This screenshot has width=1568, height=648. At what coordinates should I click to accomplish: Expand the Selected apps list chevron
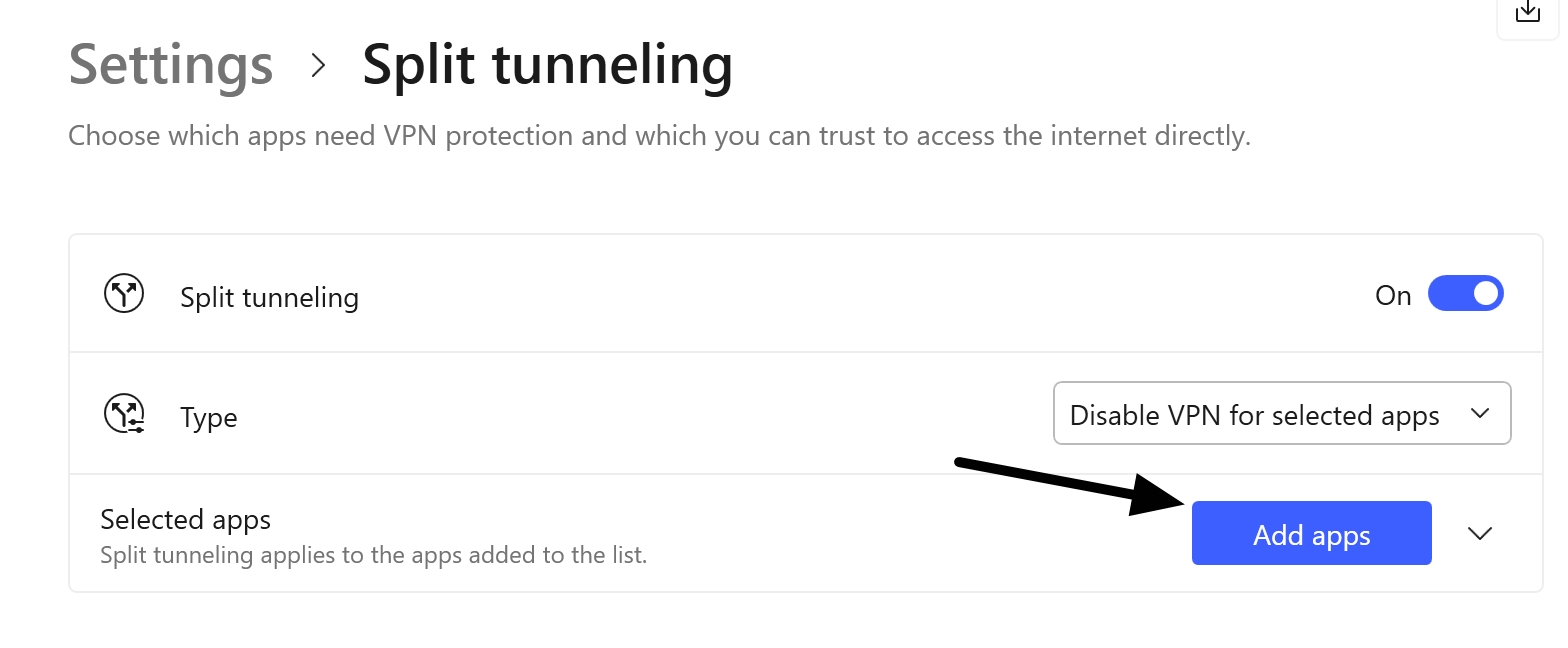coord(1480,533)
